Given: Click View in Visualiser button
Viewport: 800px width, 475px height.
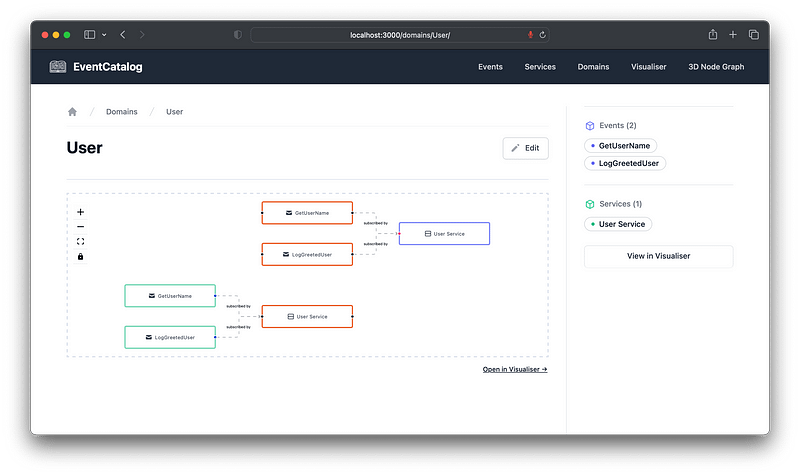Looking at the screenshot, I should click(659, 256).
